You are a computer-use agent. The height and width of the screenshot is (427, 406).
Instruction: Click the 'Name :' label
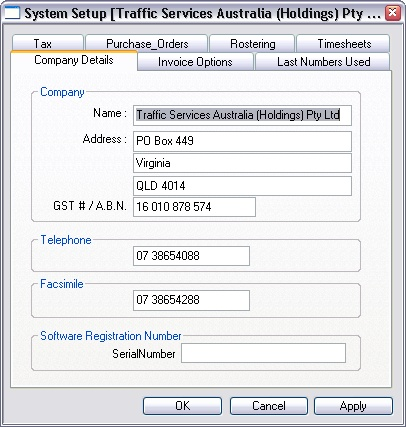click(110, 113)
